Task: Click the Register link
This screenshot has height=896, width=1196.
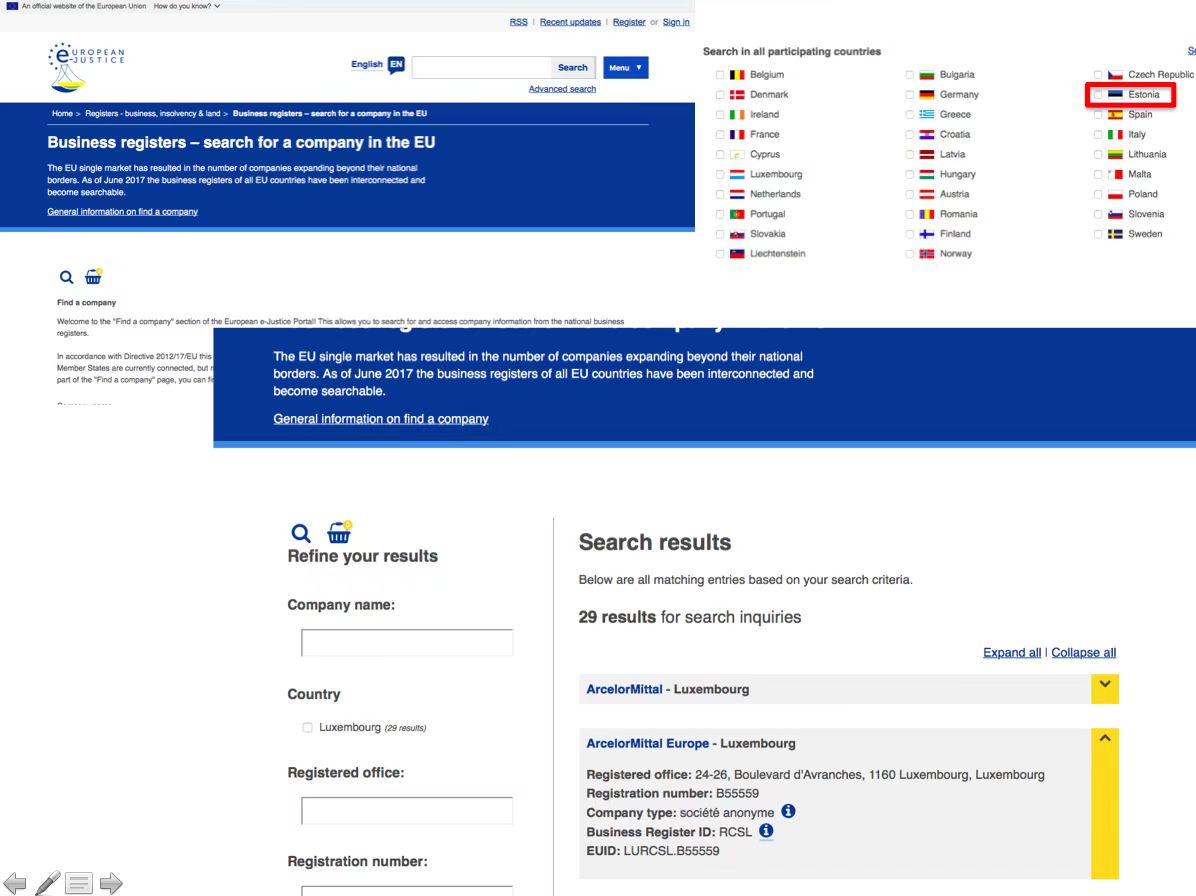Action: (x=629, y=22)
